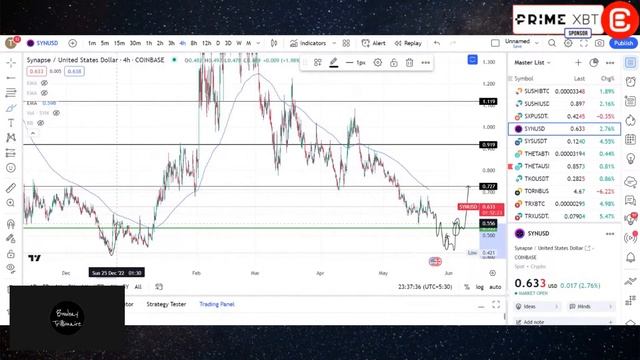Toggle log scale mode
The height and width of the screenshot is (360, 640).
(x=480, y=287)
